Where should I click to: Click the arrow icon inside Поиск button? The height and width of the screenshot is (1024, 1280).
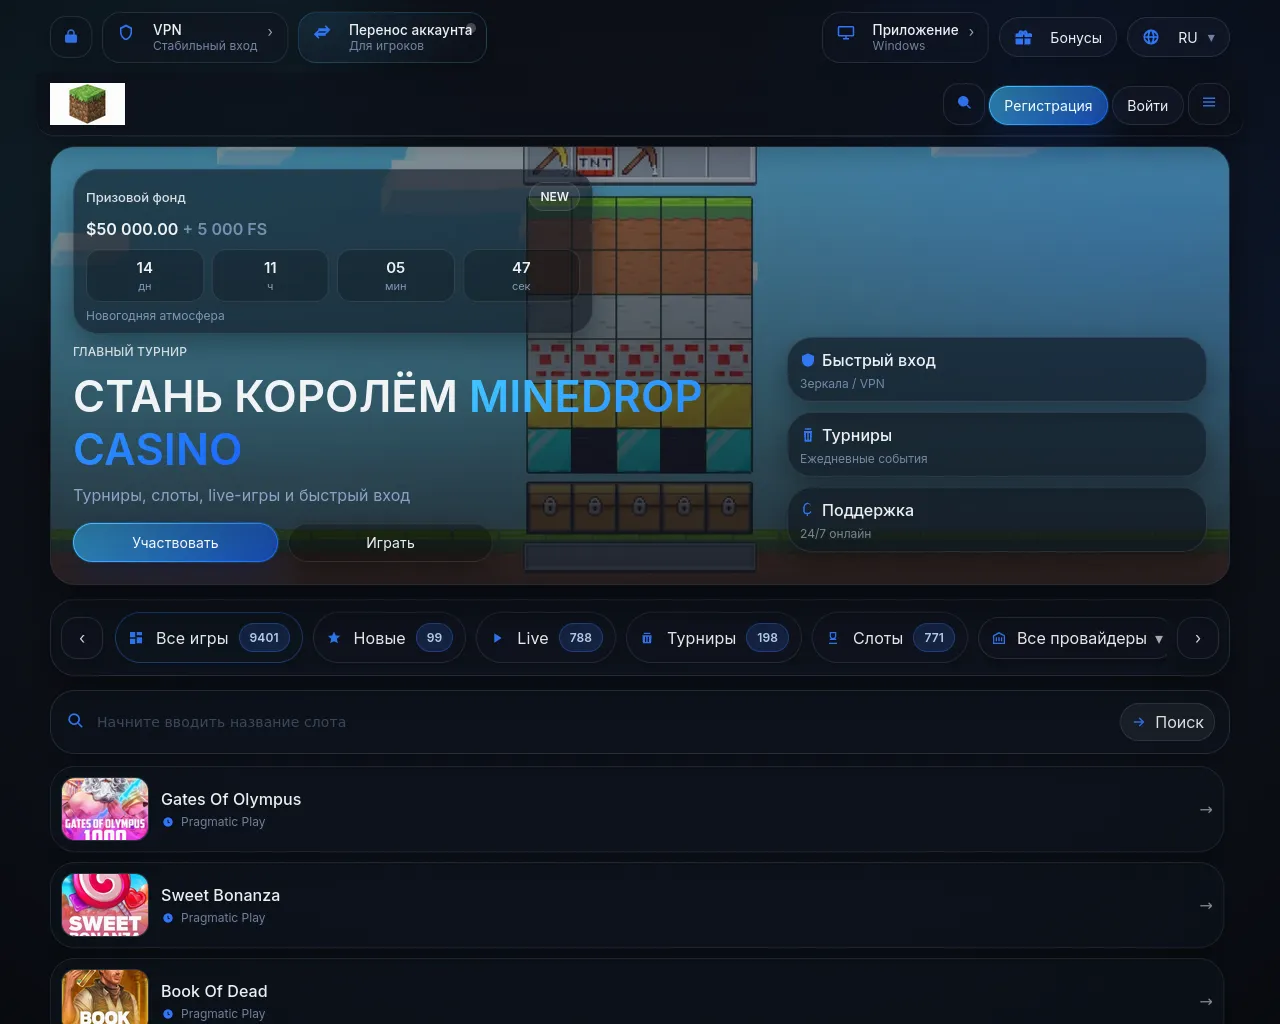1138,722
